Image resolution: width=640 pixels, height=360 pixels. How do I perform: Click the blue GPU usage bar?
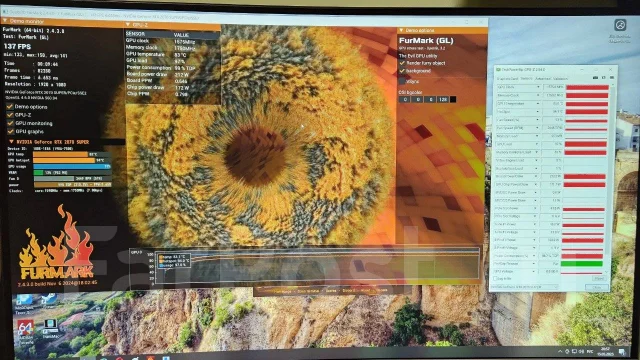pos(72,167)
